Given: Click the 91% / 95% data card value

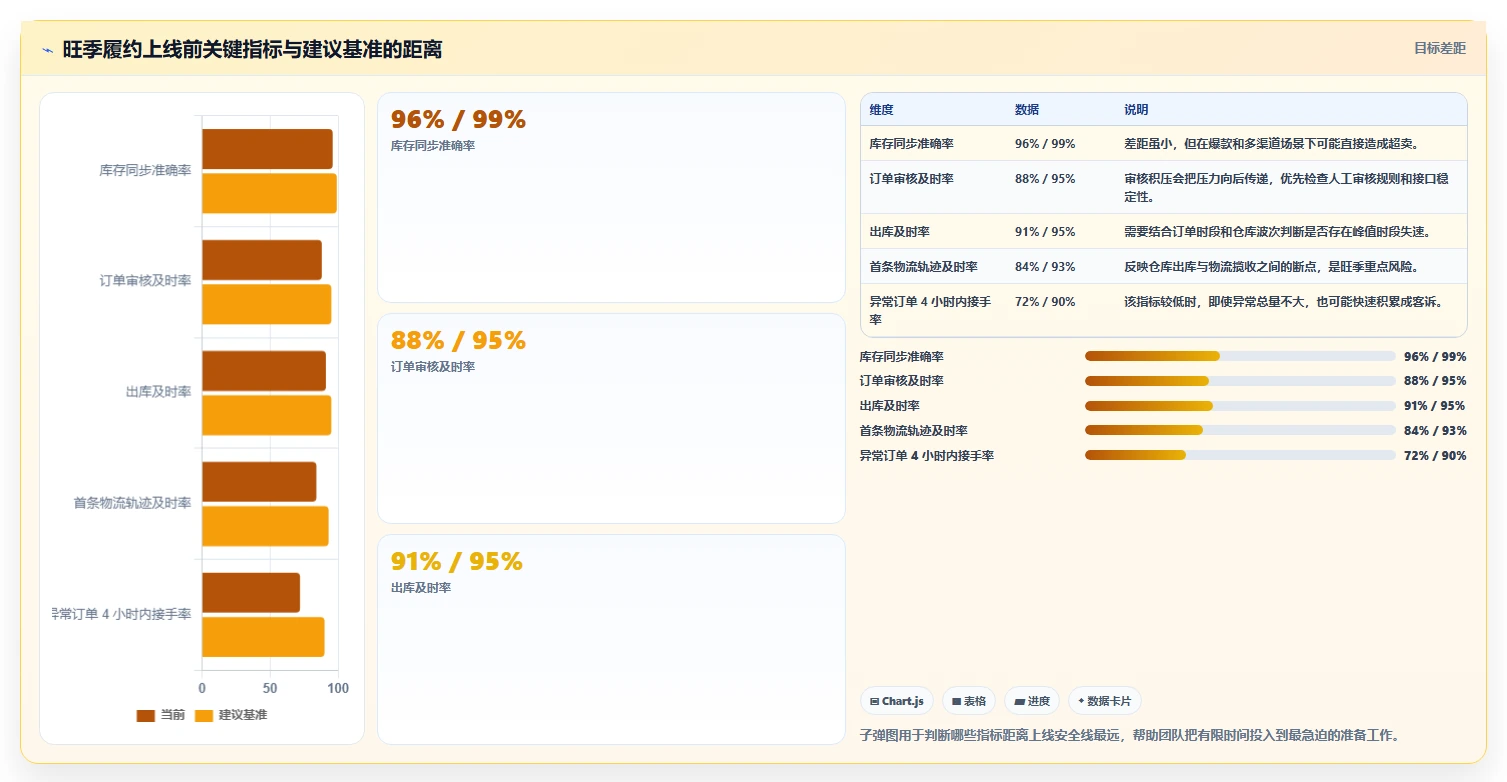Looking at the screenshot, I should pos(457,562).
